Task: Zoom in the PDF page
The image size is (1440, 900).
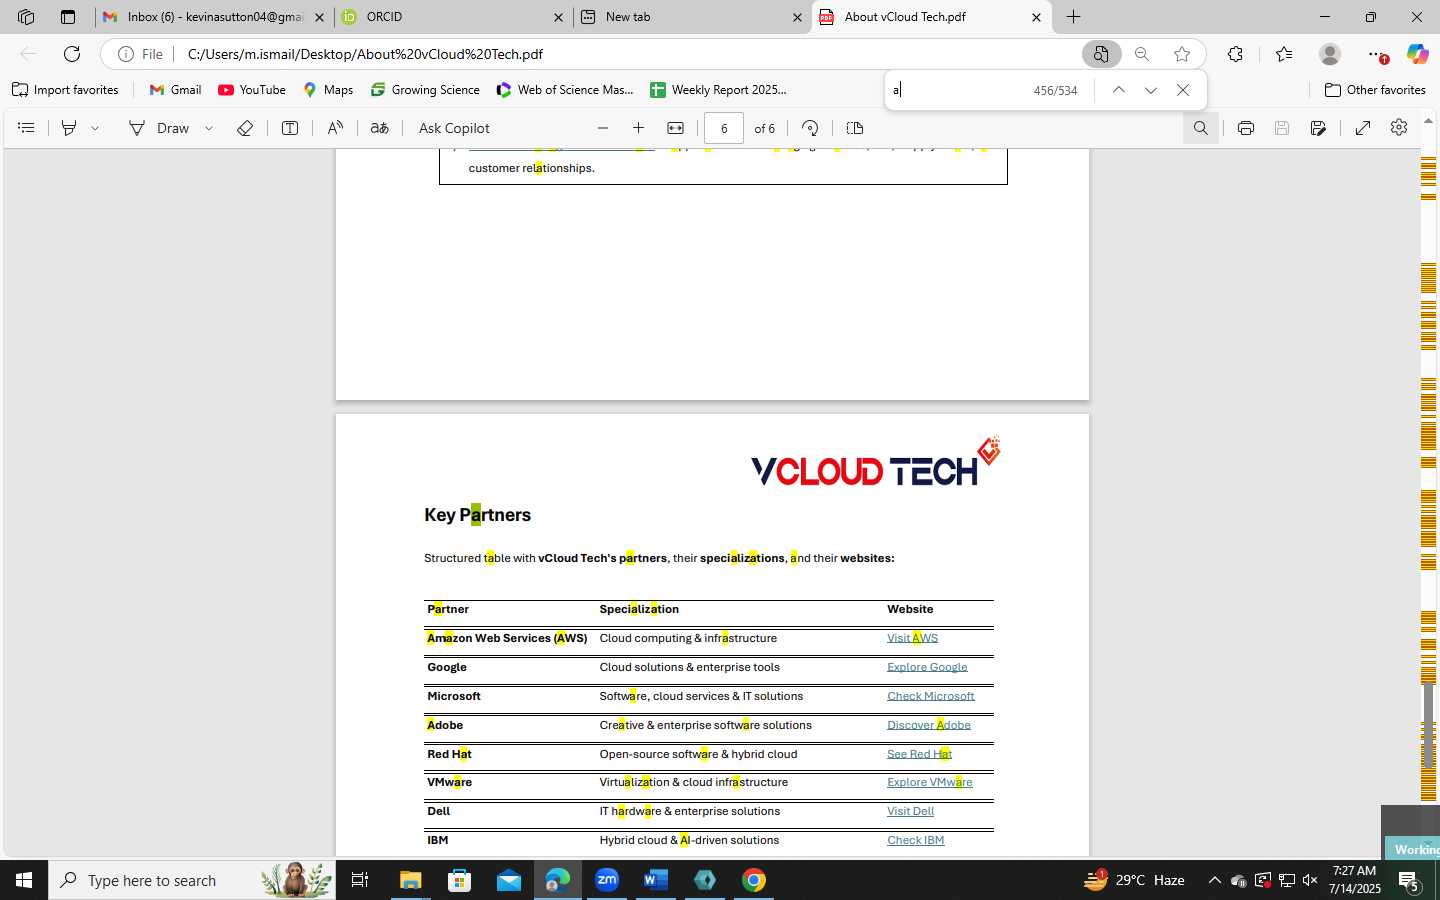Action: tap(639, 128)
